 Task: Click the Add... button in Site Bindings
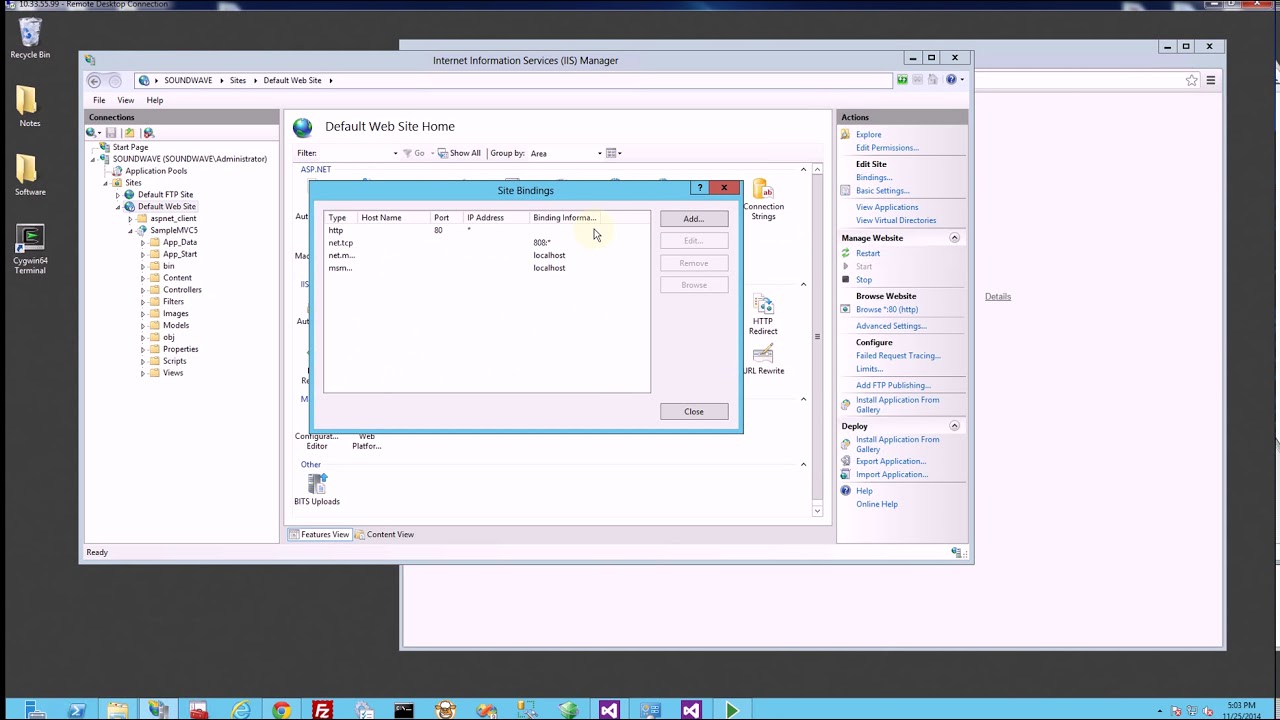(693, 219)
